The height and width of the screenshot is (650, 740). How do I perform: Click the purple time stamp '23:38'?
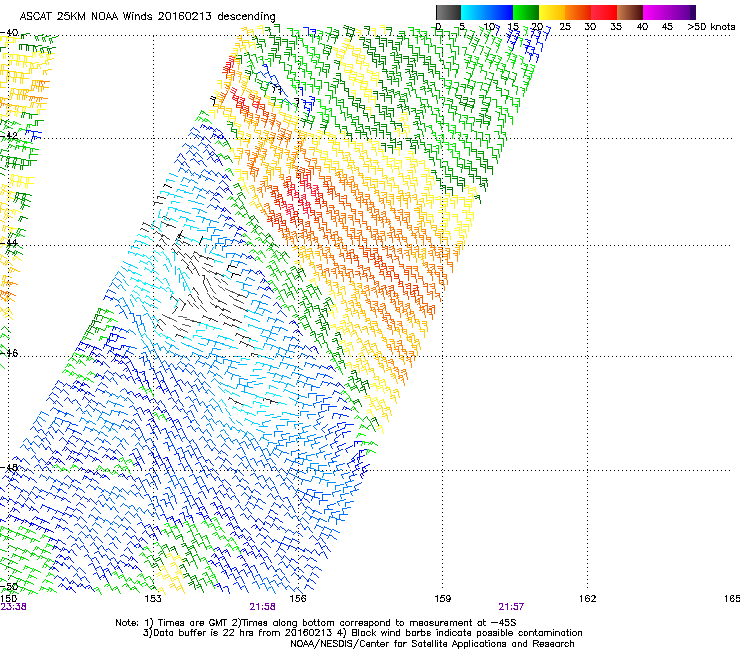(14, 607)
